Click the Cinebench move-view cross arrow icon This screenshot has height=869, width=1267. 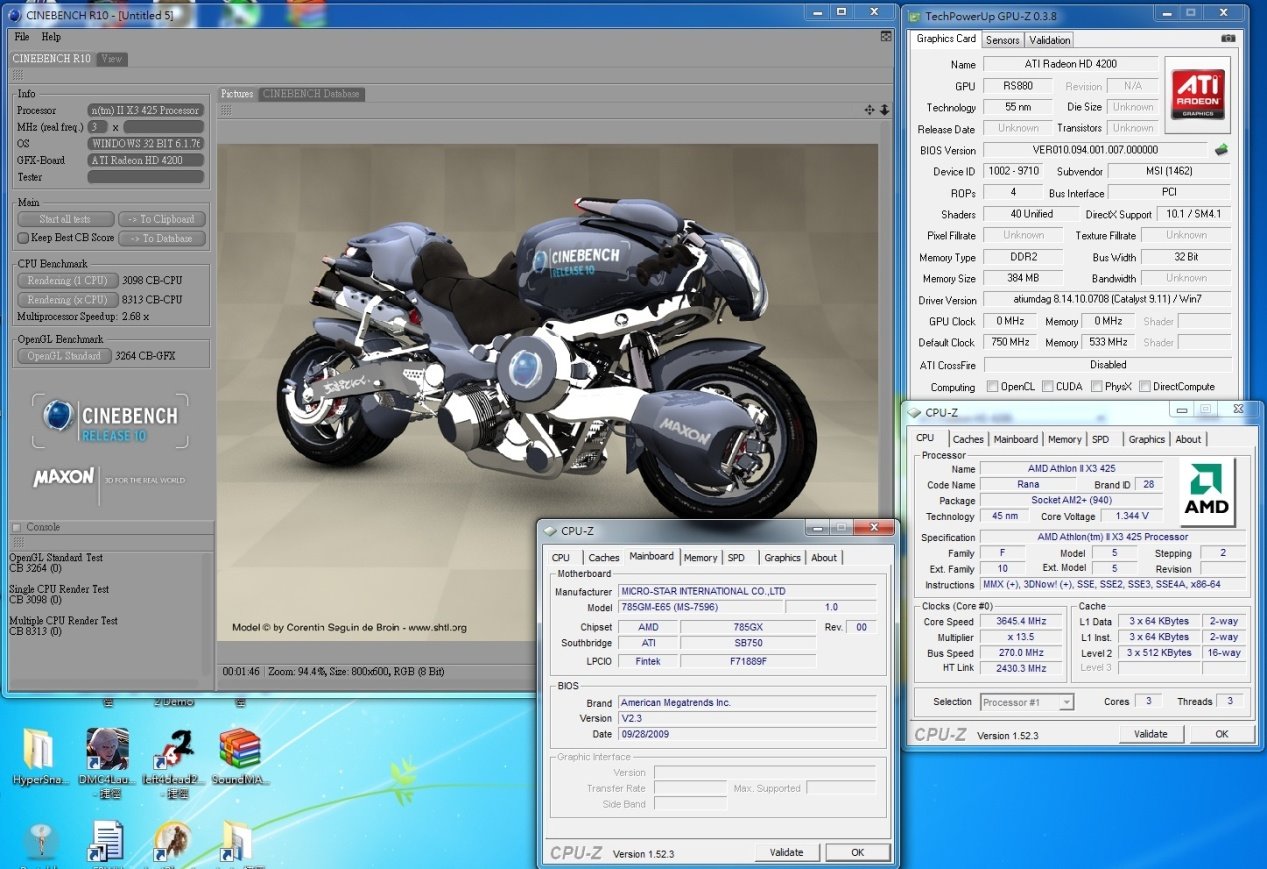coord(870,110)
